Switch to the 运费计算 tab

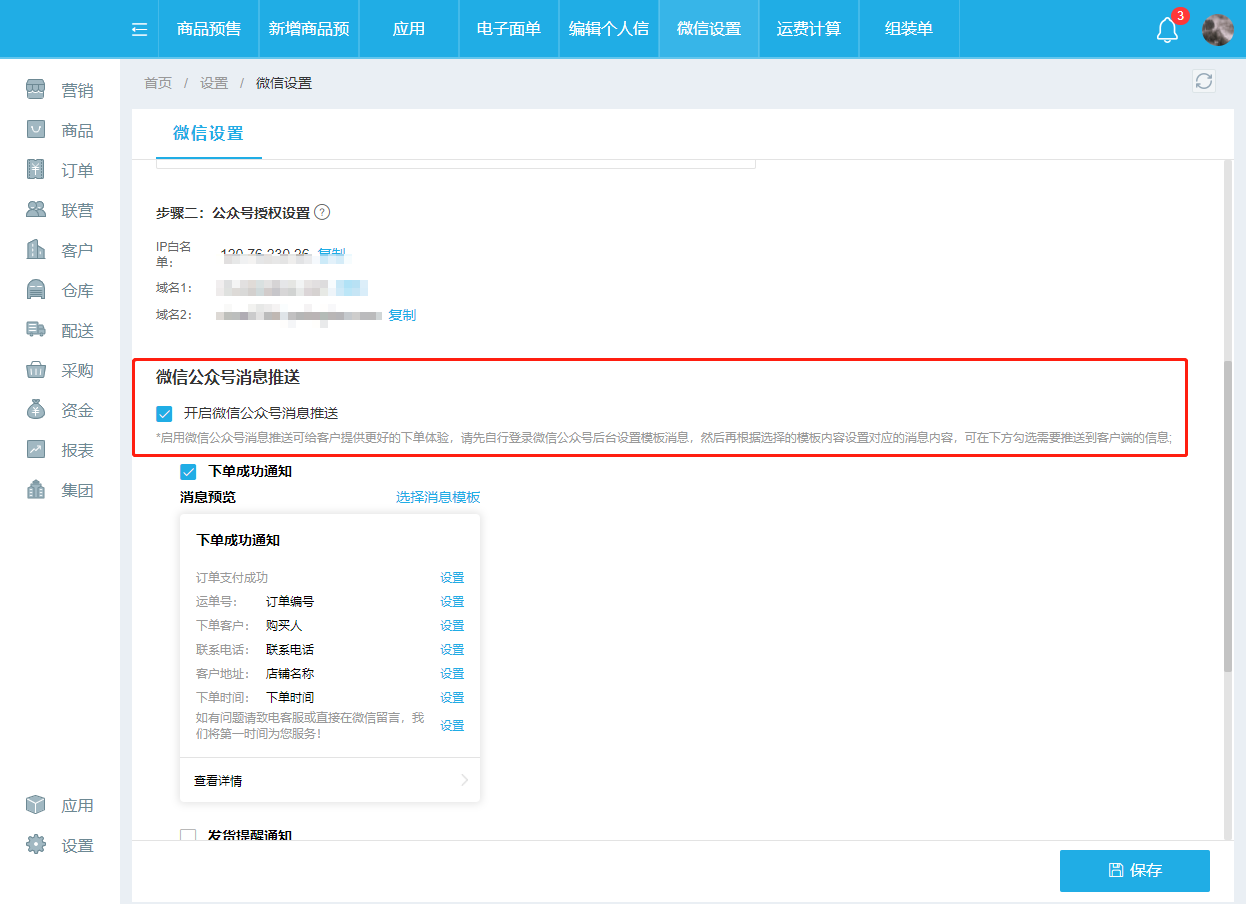[808, 29]
